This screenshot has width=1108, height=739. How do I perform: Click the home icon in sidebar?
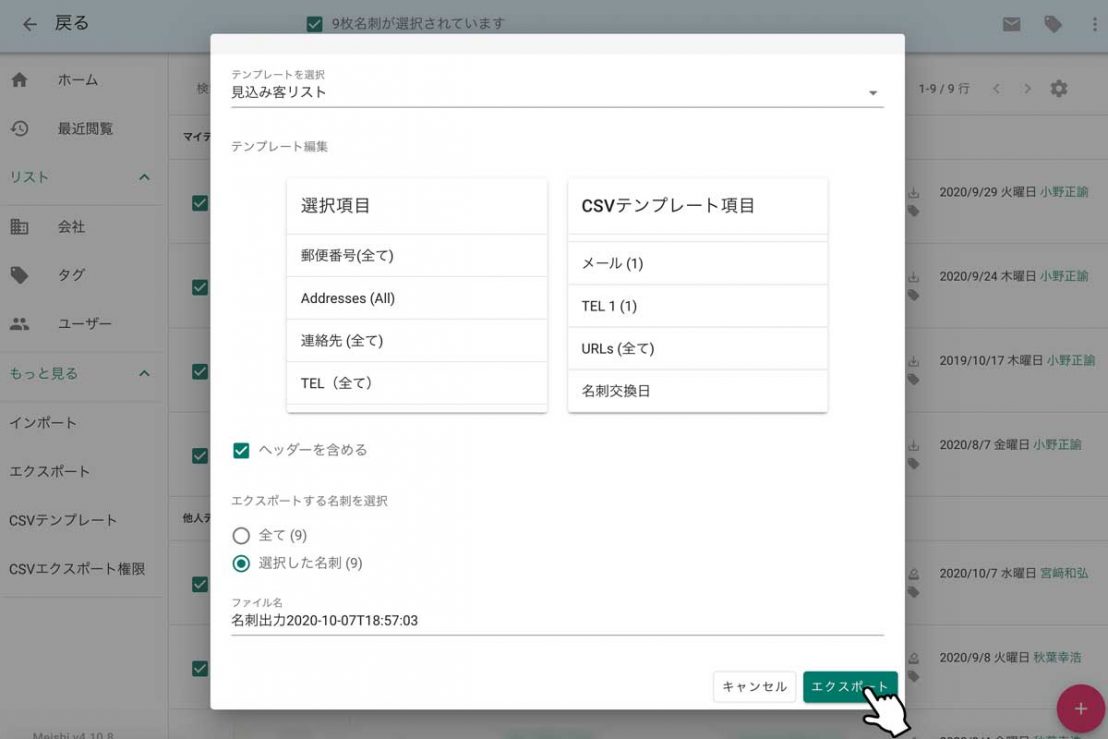(19, 80)
